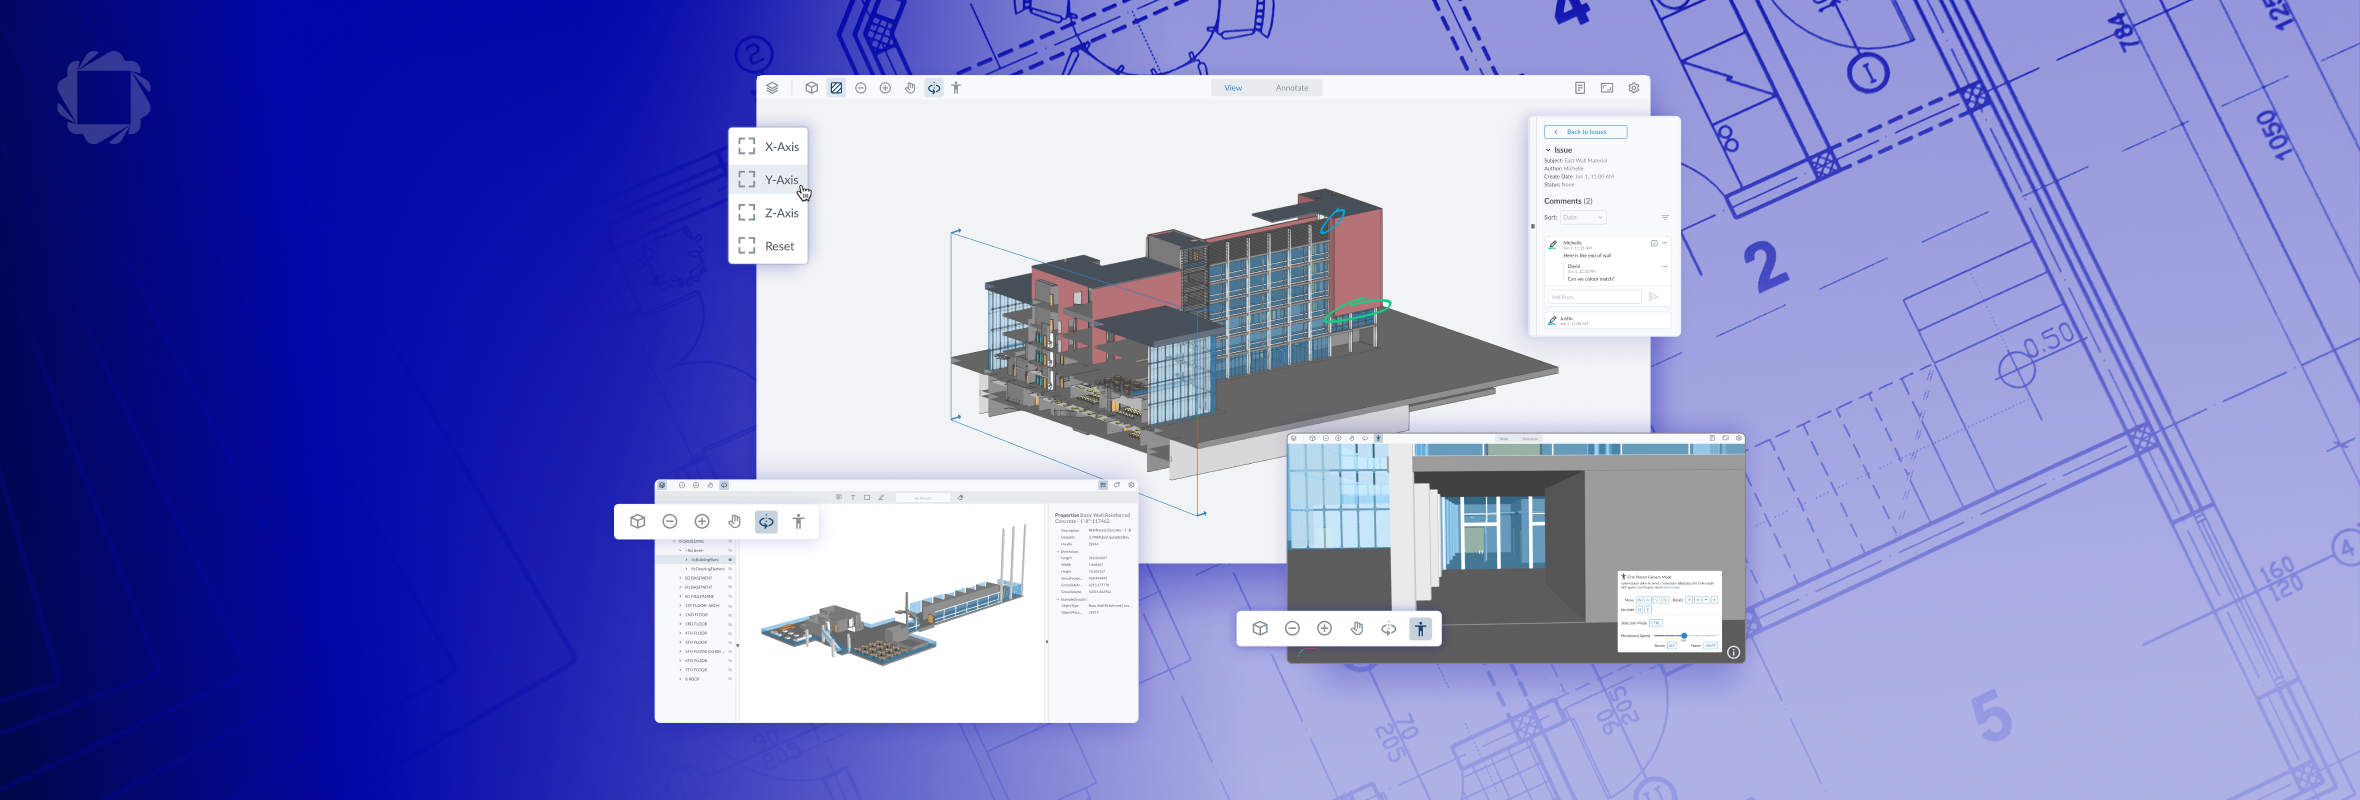Open more options for David's reply
Image resolution: width=2360 pixels, height=800 pixels.
point(1665,266)
